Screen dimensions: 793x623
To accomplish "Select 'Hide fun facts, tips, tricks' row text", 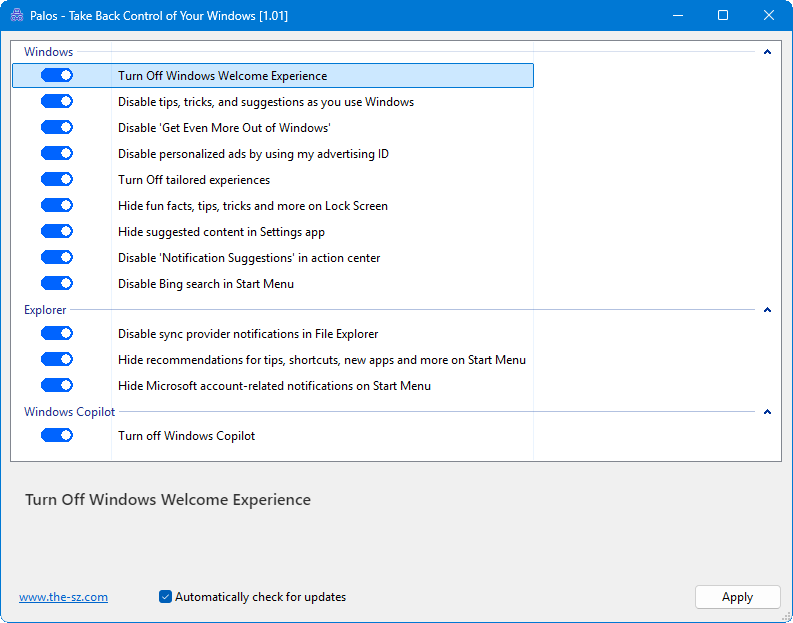I will [253, 206].
